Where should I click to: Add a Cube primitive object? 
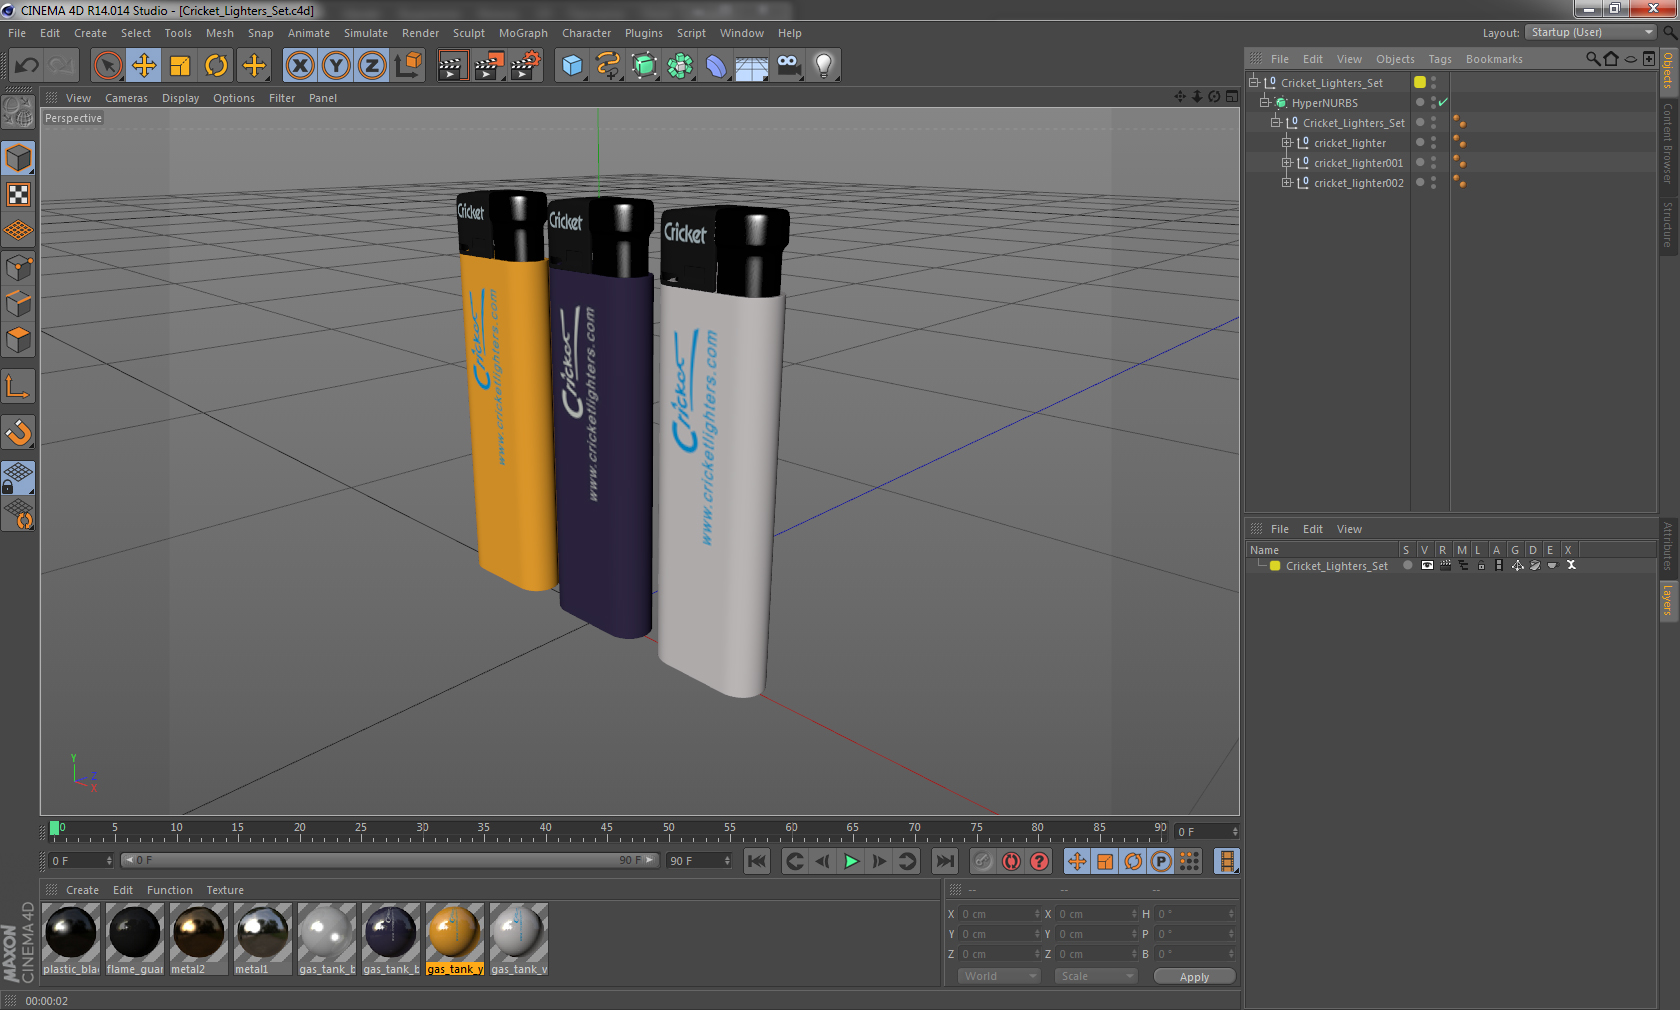[572, 66]
